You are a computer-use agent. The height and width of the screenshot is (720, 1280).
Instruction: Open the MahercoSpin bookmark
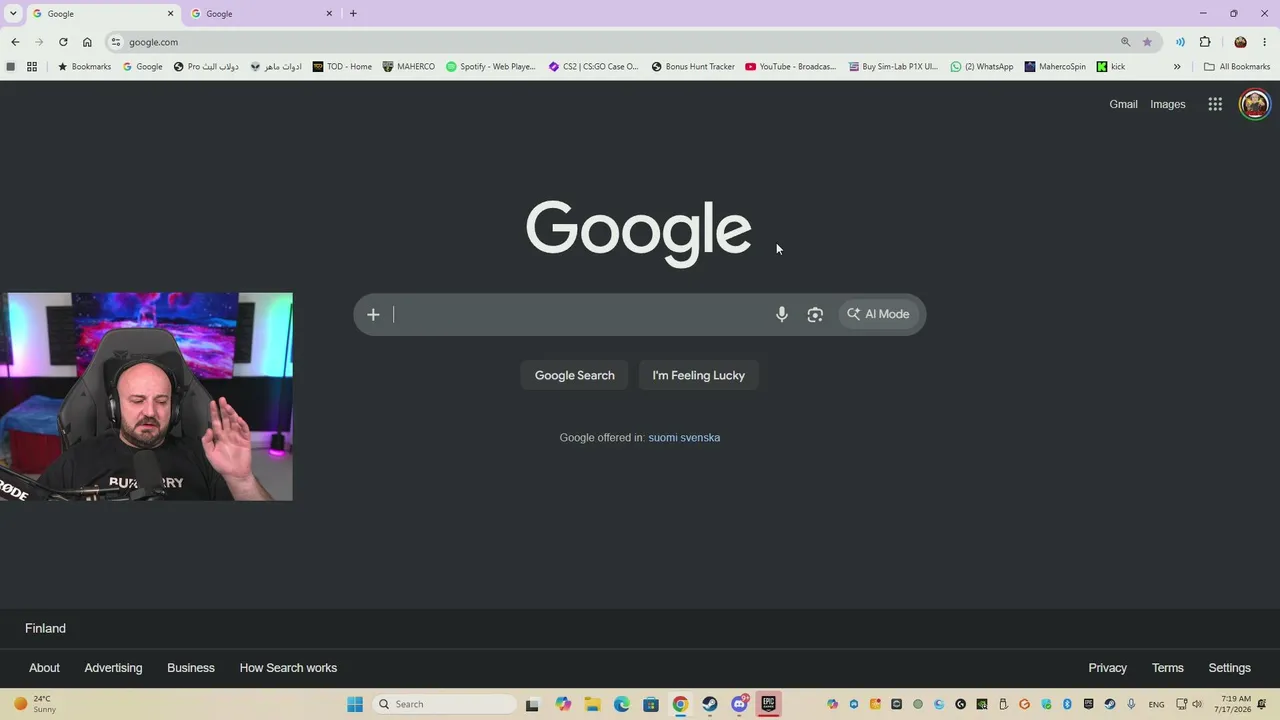point(1055,67)
